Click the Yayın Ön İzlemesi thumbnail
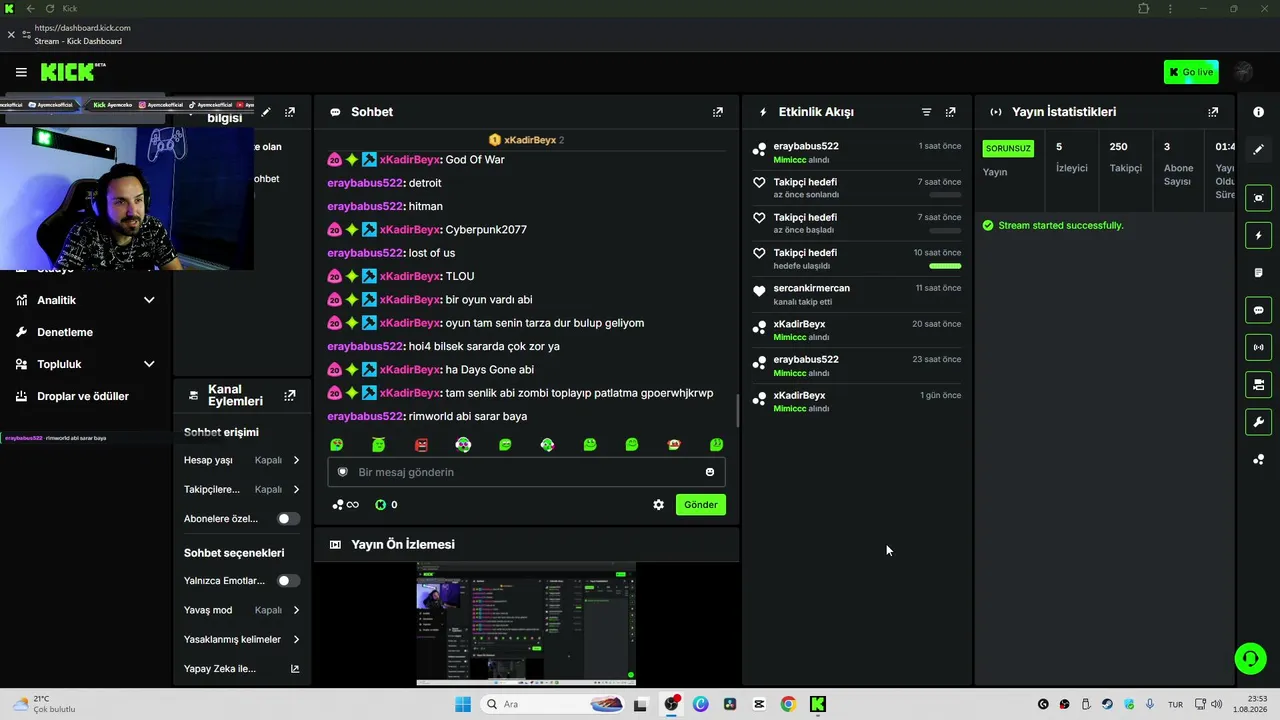 coord(526,624)
